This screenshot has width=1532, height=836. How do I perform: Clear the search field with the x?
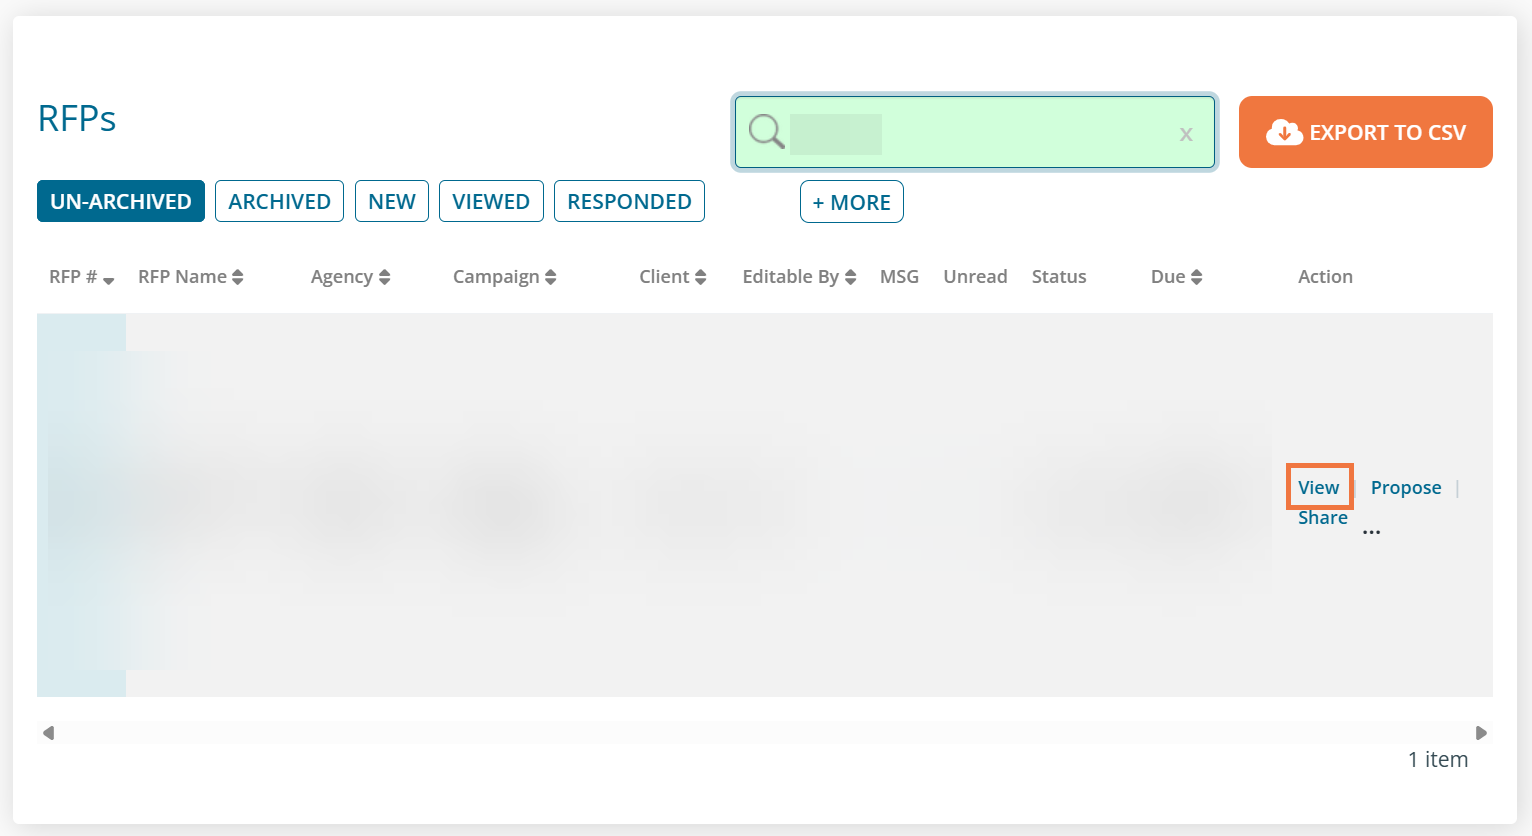click(1186, 134)
